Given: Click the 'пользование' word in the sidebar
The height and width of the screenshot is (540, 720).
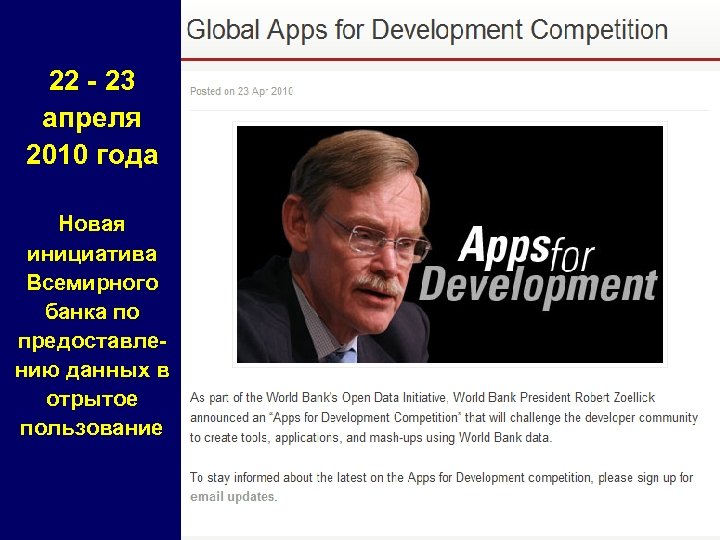Looking at the screenshot, I should point(91,428).
